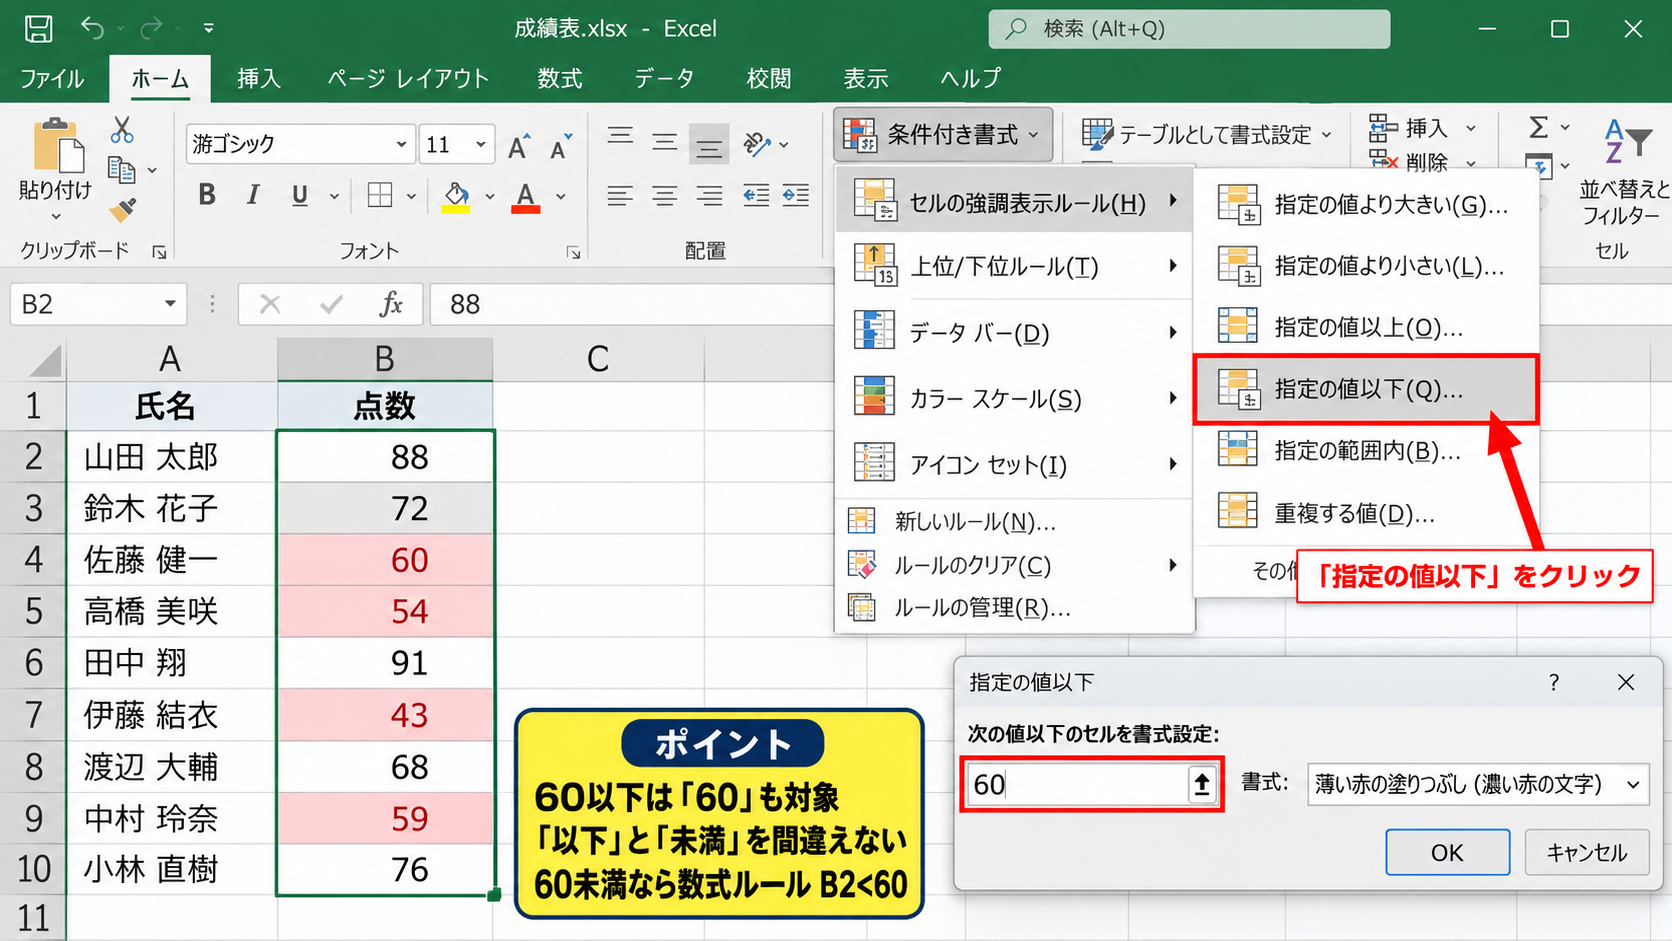1672x941 pixels.
Task: Click the decrease indent icon
Action: pyautogui.click(x=756, y=196)
